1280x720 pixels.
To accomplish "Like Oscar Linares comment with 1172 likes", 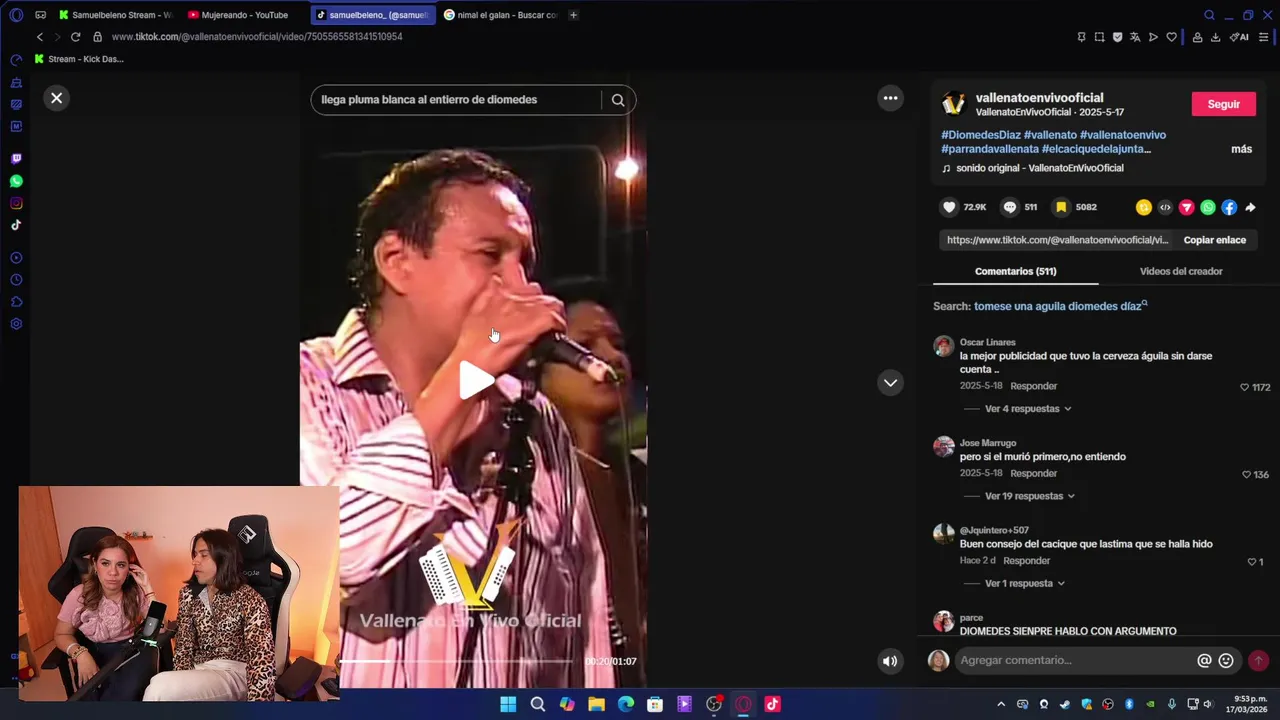I will click(1244, 387).
